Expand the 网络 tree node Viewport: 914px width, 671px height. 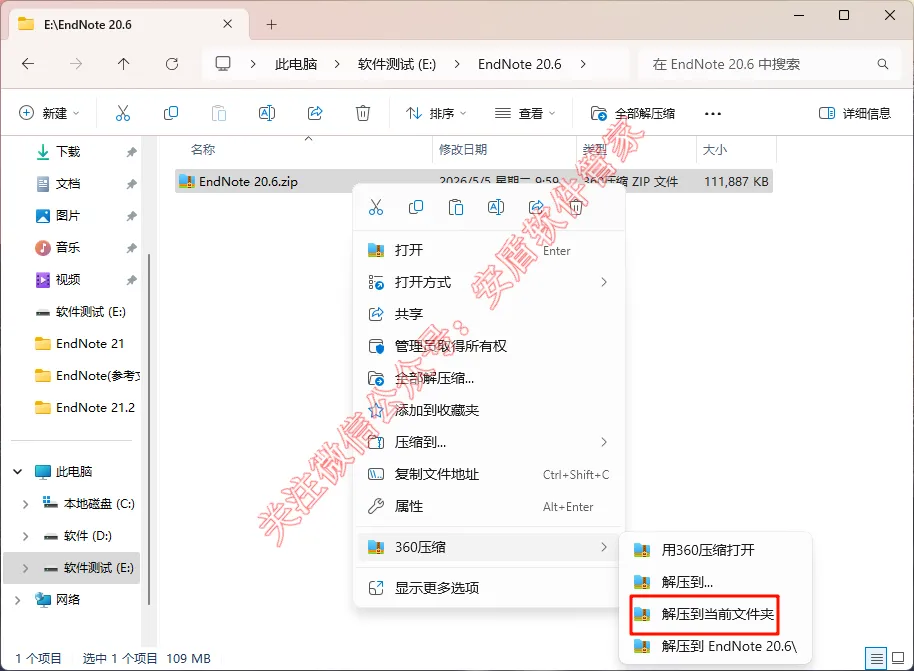(x=17, y=600)
